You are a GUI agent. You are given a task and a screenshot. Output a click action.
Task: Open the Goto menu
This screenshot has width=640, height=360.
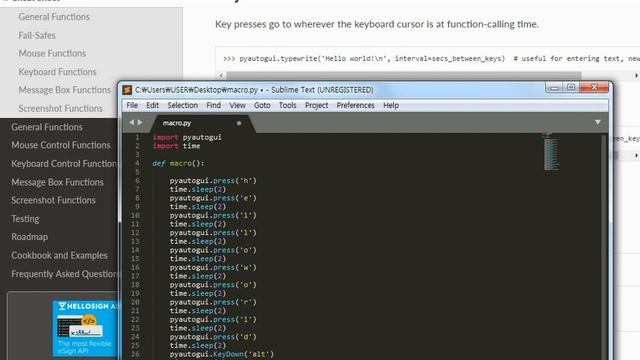pyautogui.click(x=262, y=105)
